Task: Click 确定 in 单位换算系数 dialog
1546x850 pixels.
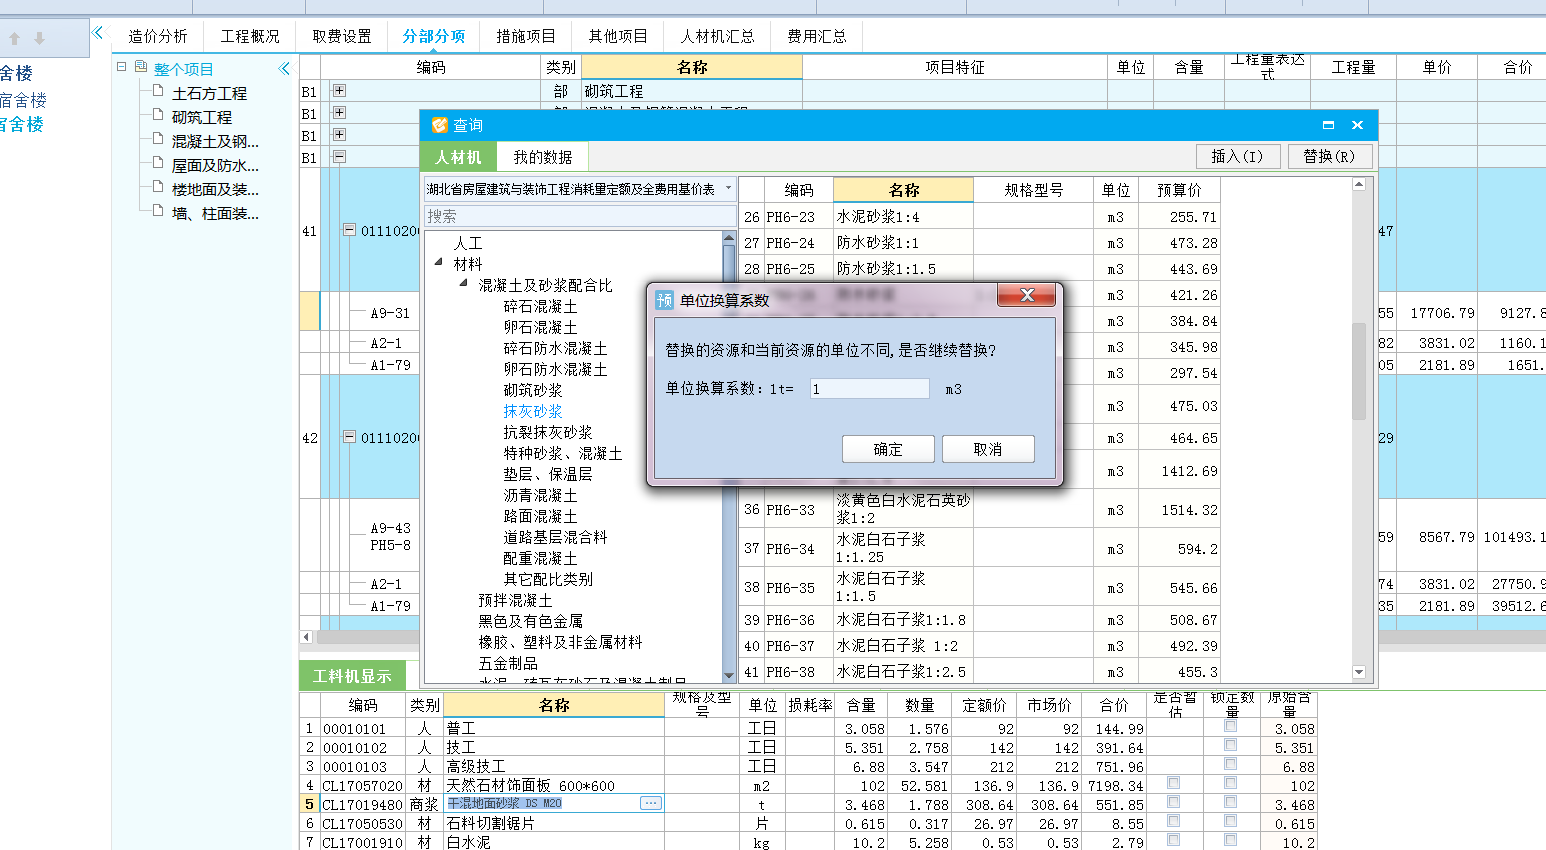Action: point(888,449)
